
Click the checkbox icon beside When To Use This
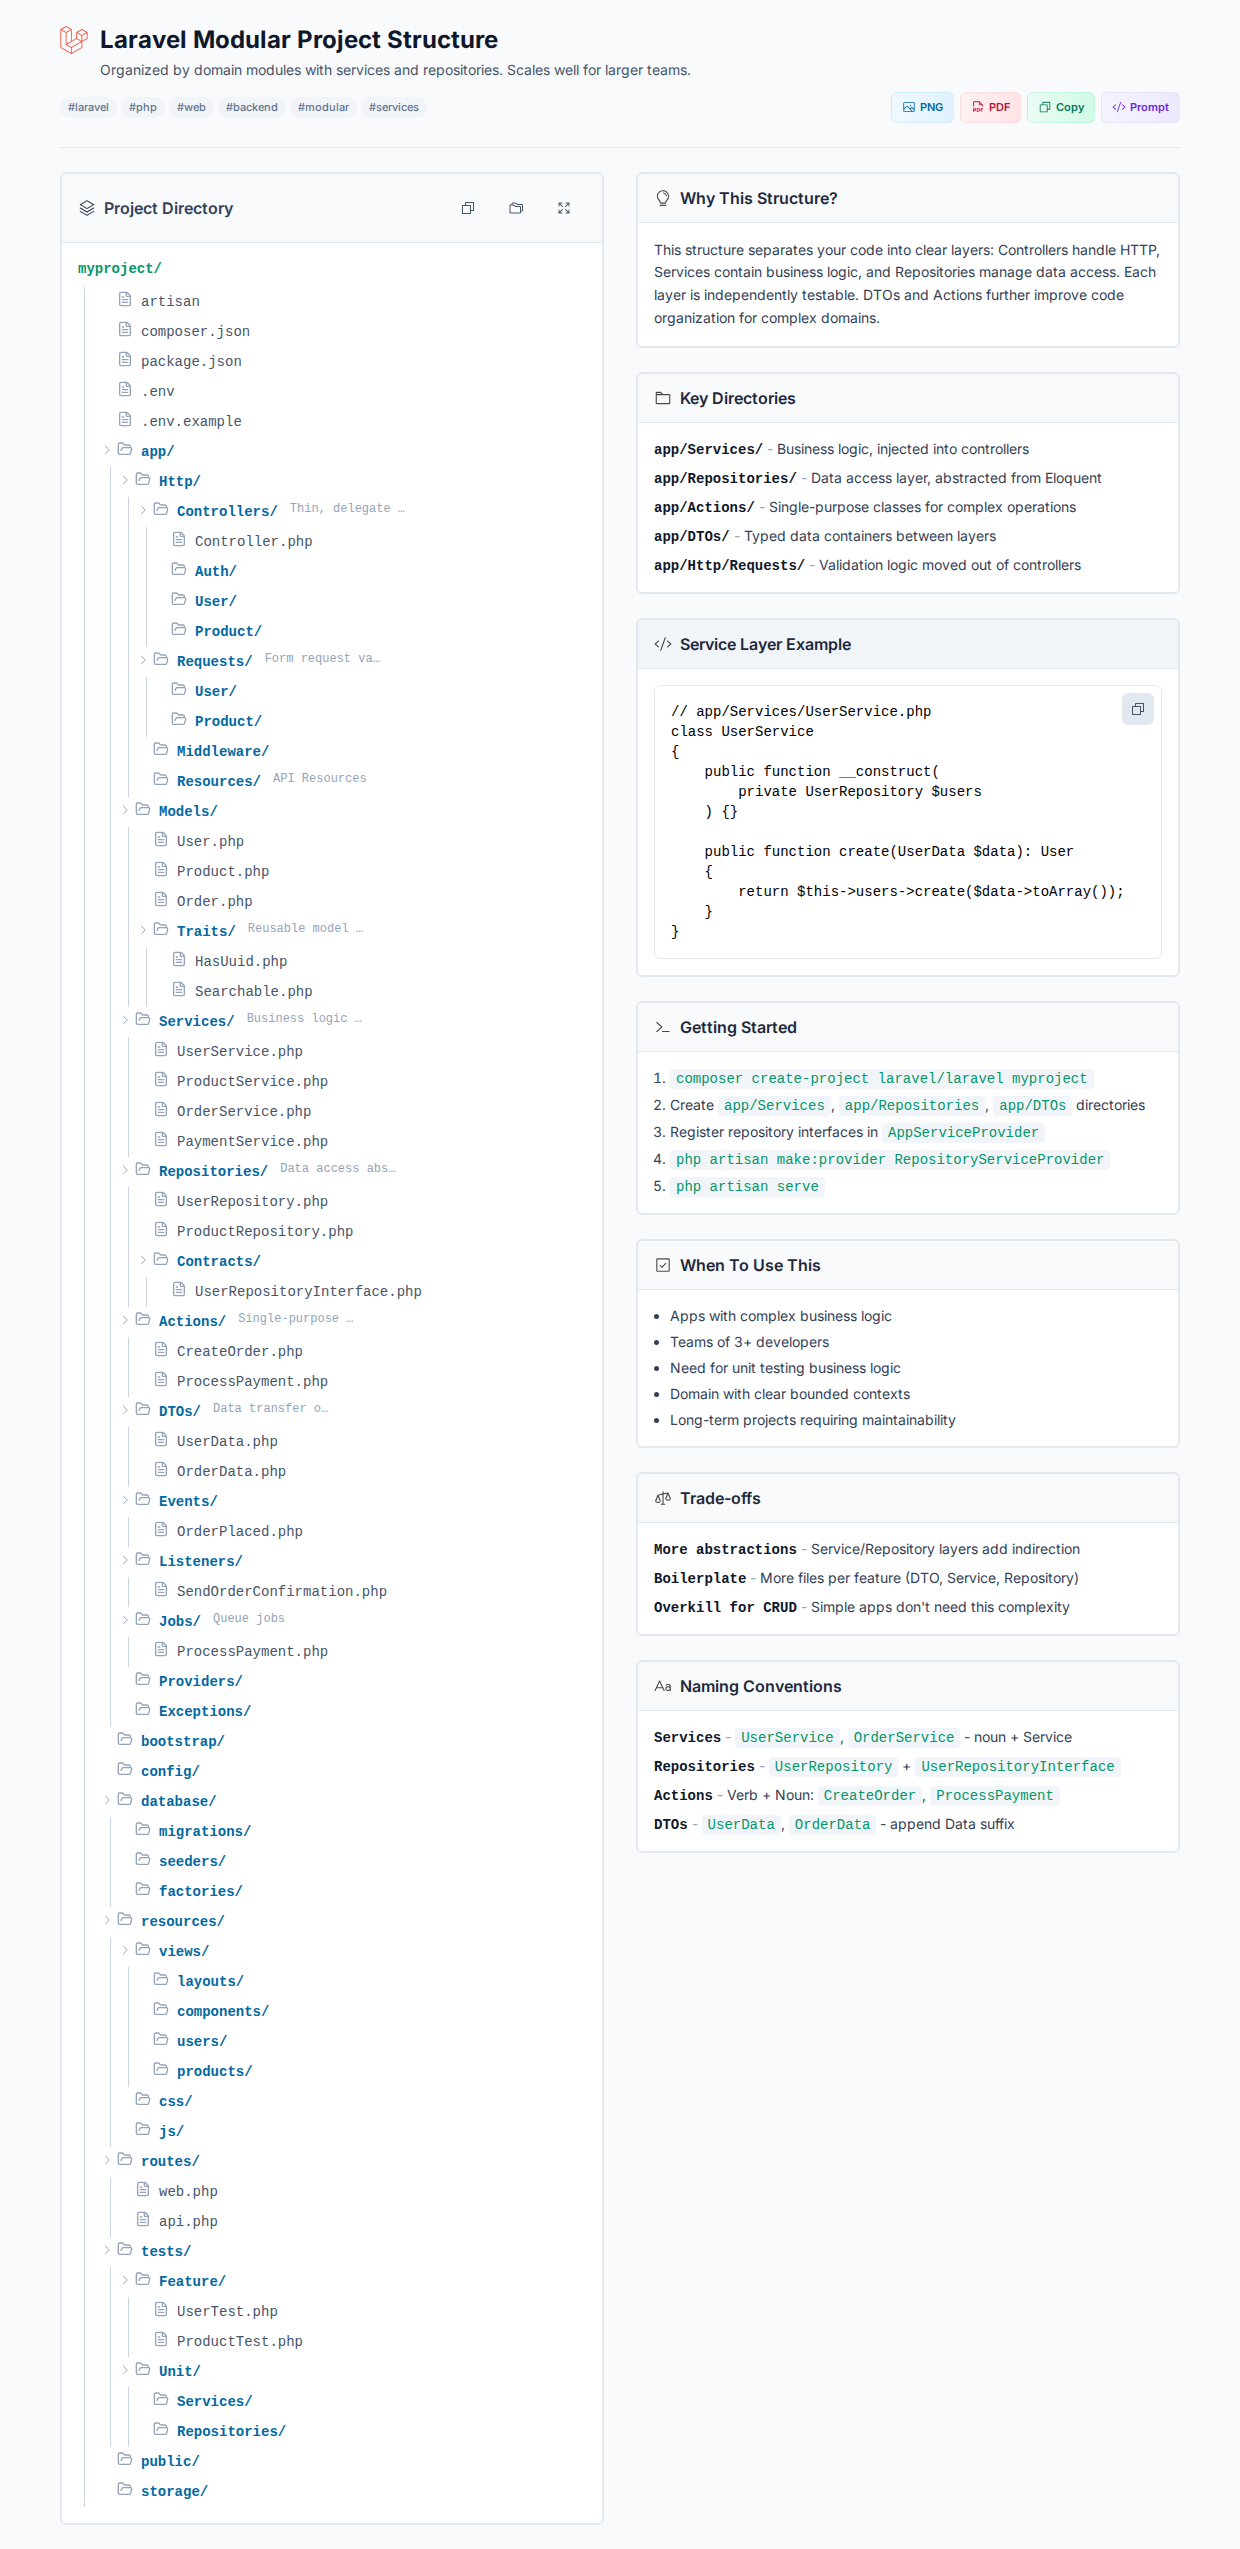[x=662, y=1265]
